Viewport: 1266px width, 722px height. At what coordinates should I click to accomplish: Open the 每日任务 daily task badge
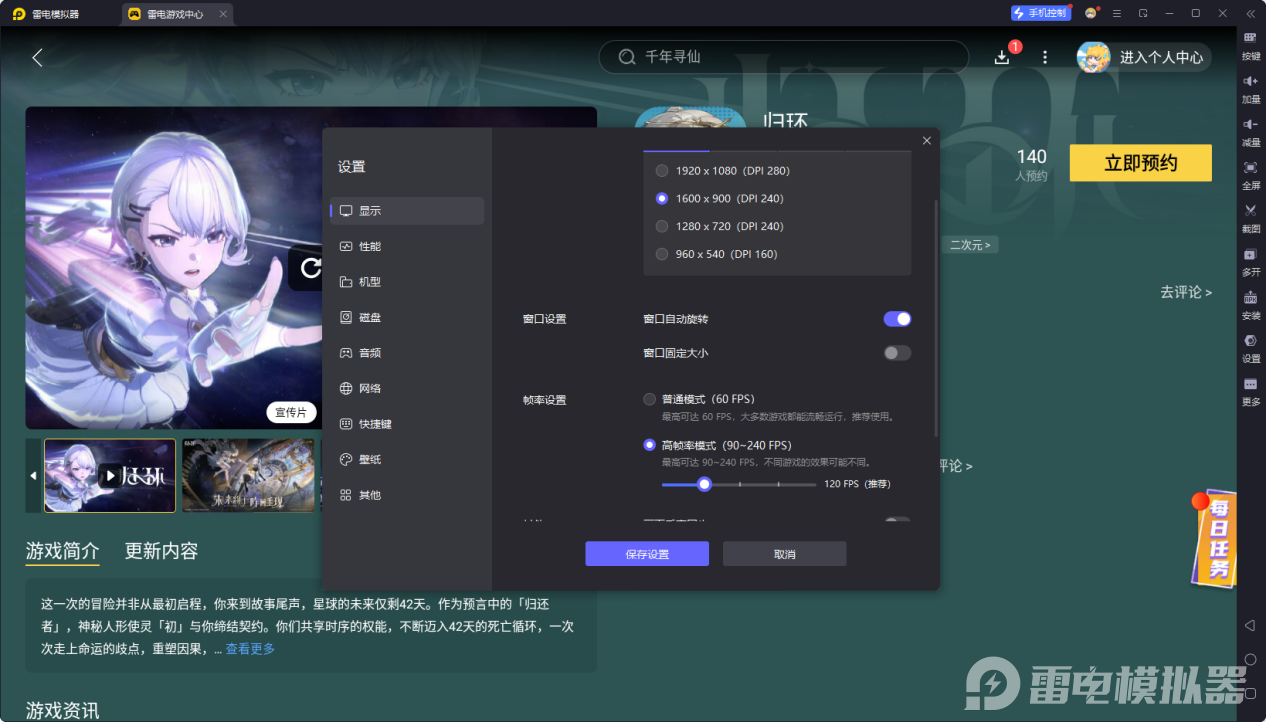[x=1215, y=538]
